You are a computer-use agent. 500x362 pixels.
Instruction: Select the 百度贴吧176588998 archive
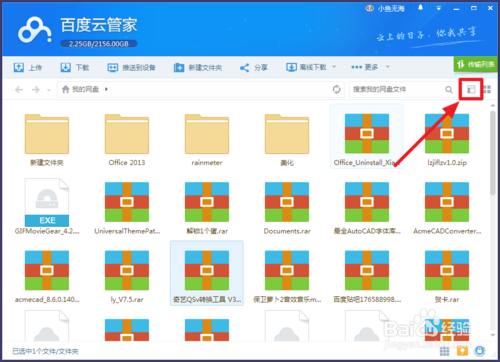pos(367,276)
